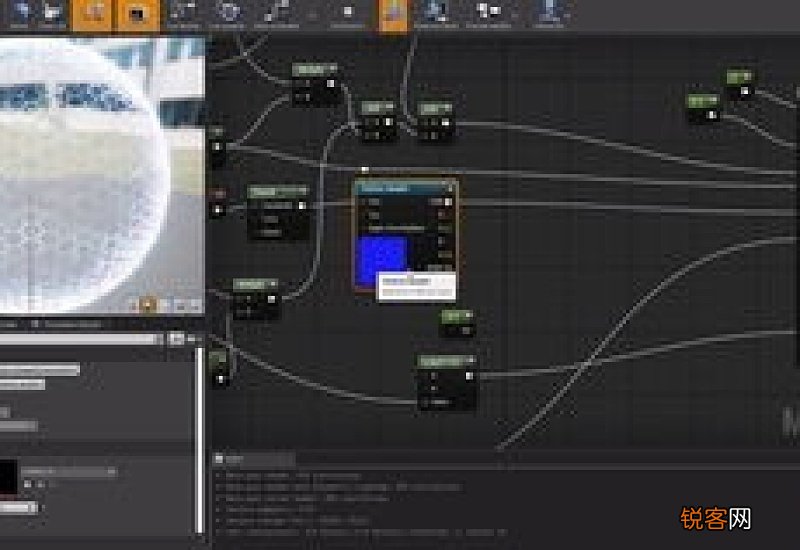800x550 pixels.
Task: Click the view options icon beside details search
Action: [177, 338]
